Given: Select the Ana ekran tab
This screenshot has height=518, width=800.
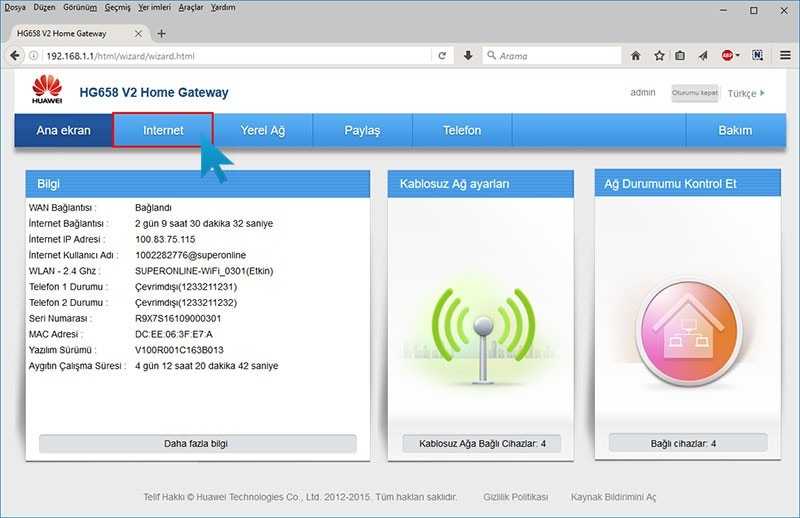Looking at the screenshot, I should [63, 130].
